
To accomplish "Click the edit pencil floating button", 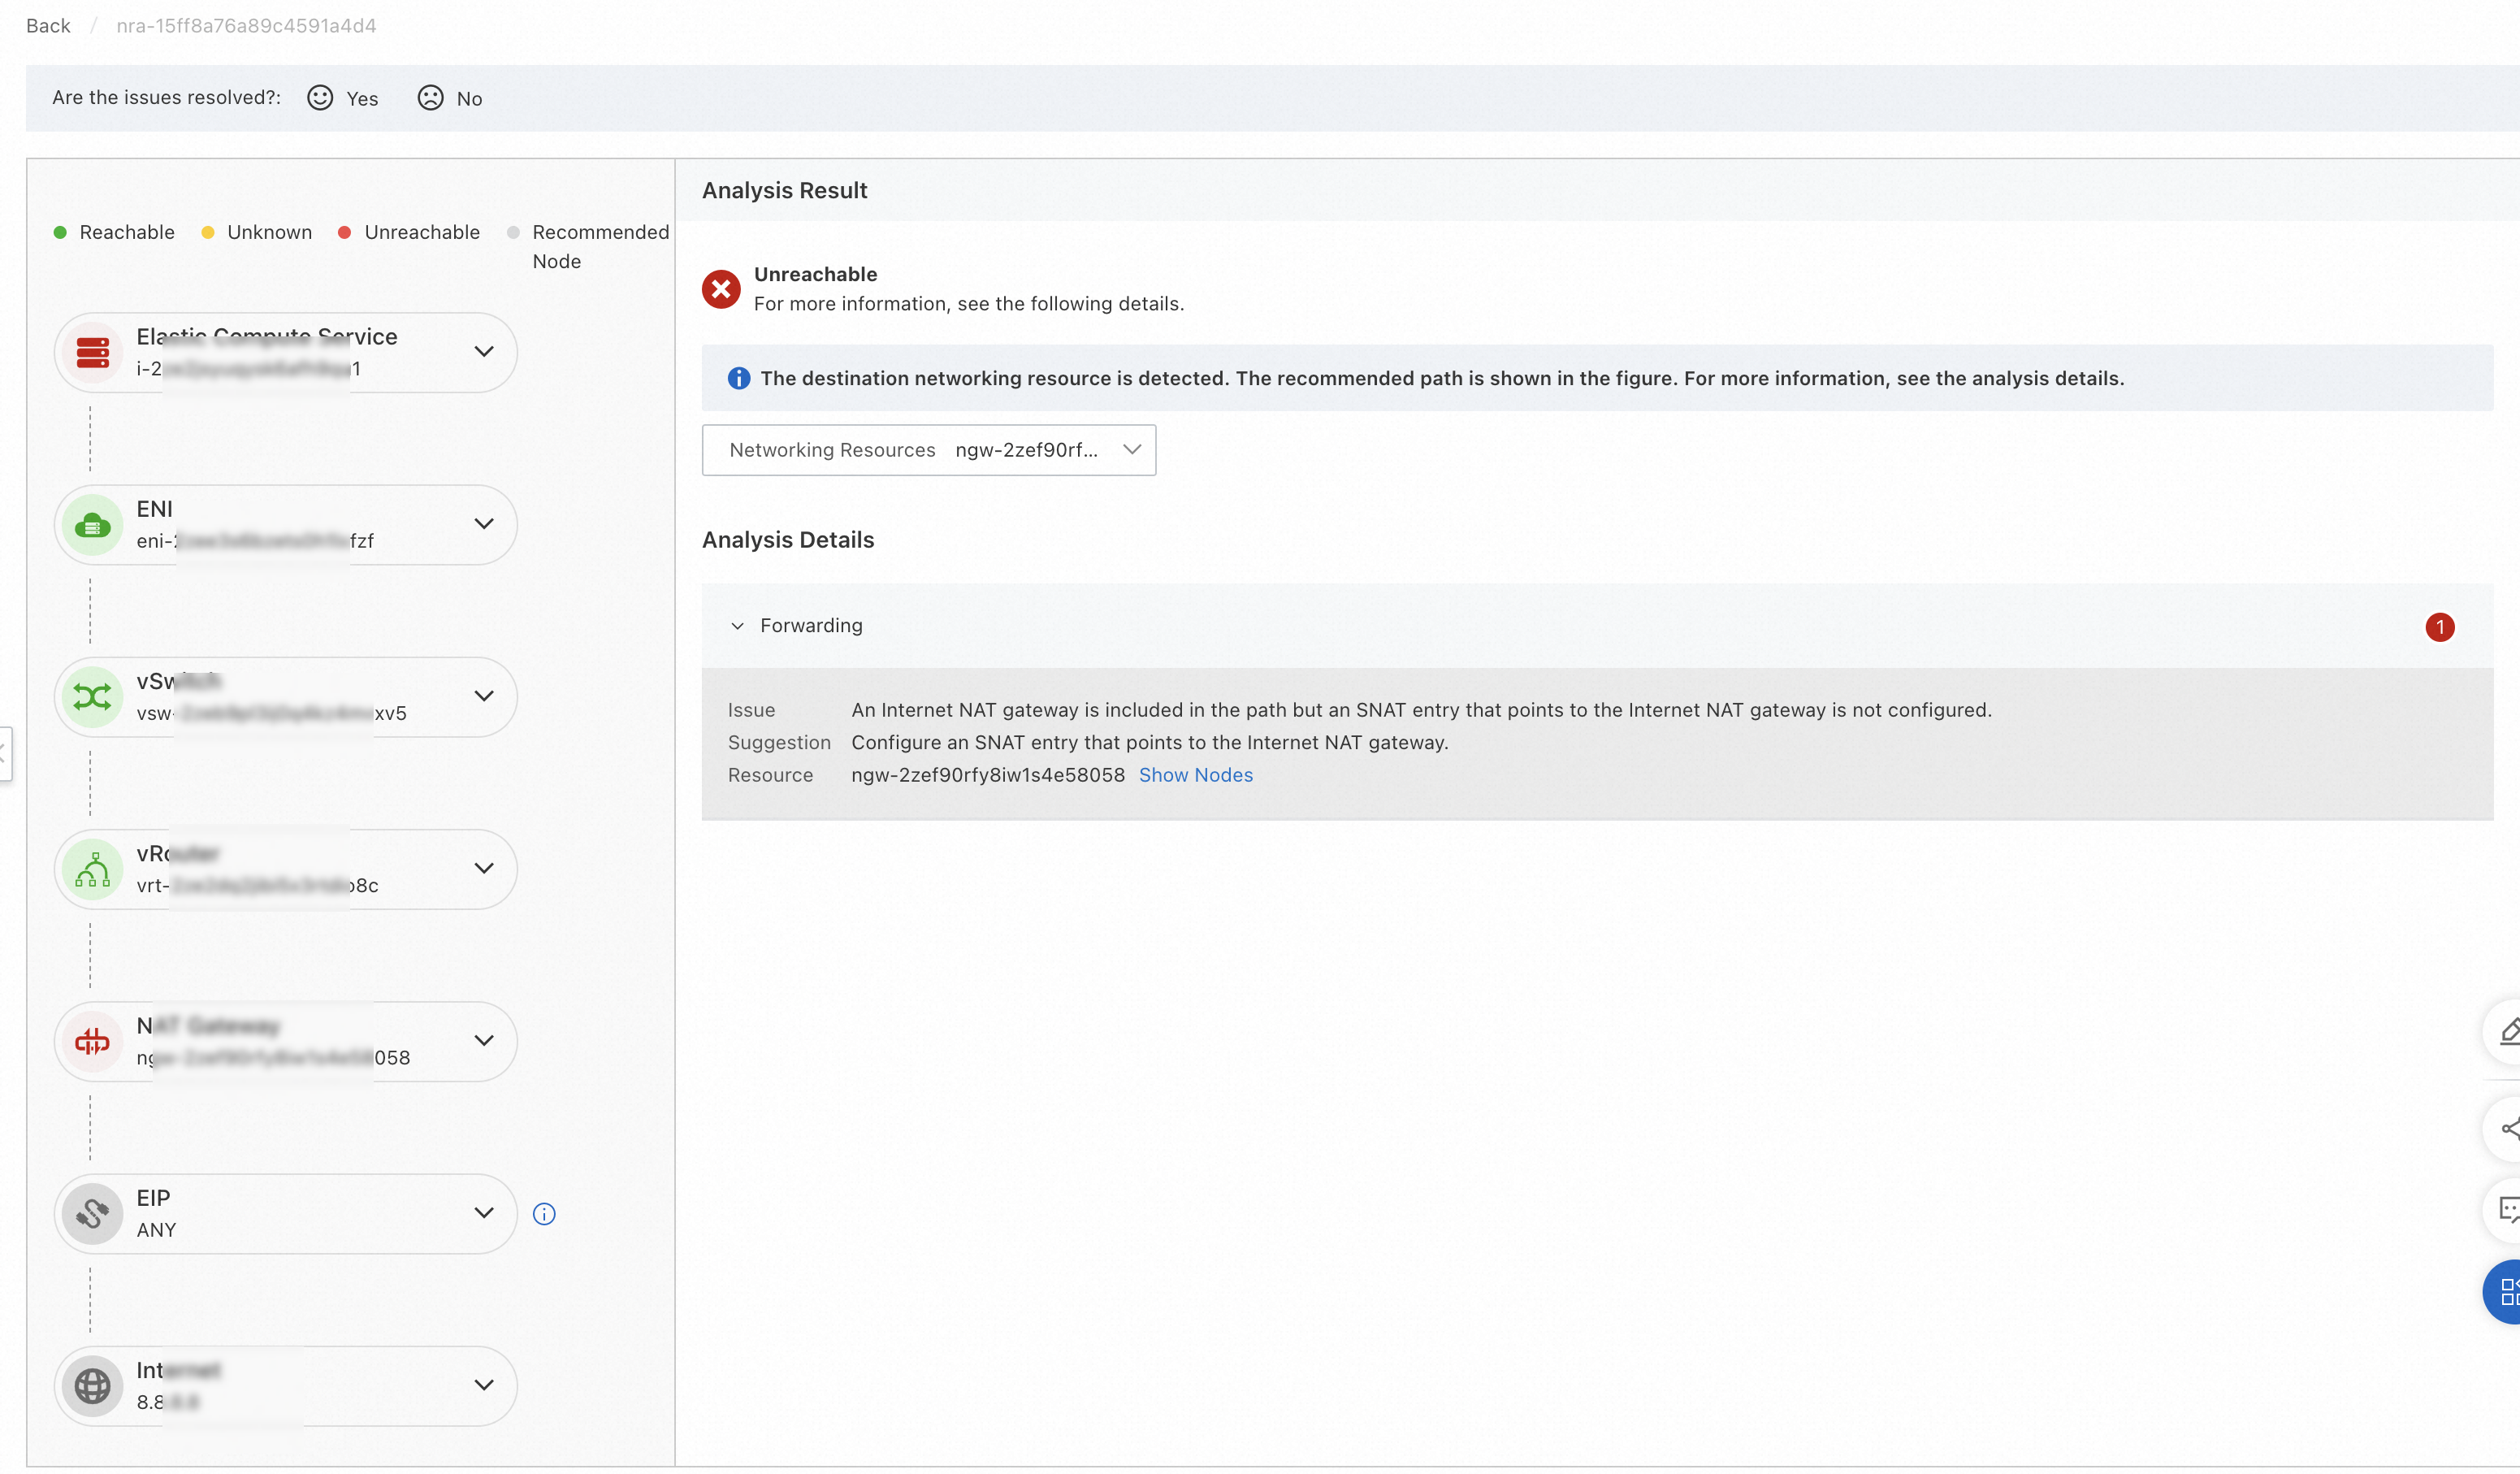I will [2507, 1031].
